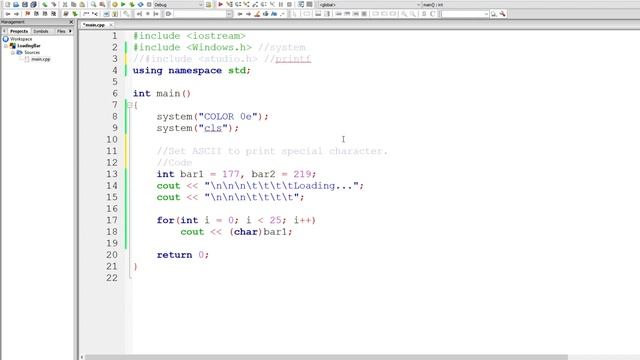Screen dimensions: 640x360
Task: Click the Run to cursor debug icon
Action: [229, 4]
